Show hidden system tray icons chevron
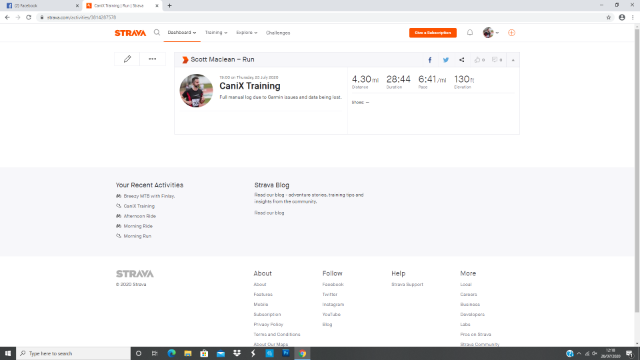 [x=579, y=353]
